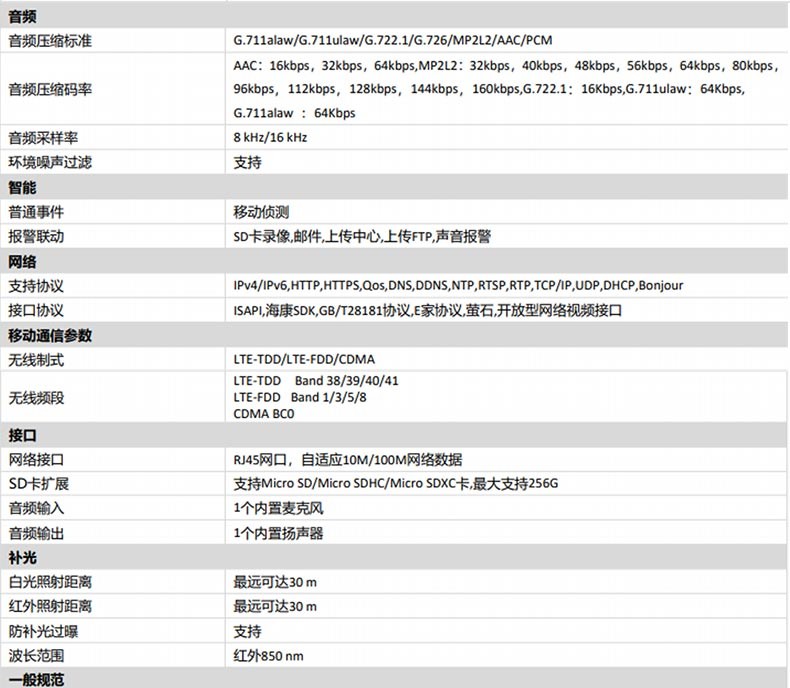Click the 智能 section header

(22, 188)
